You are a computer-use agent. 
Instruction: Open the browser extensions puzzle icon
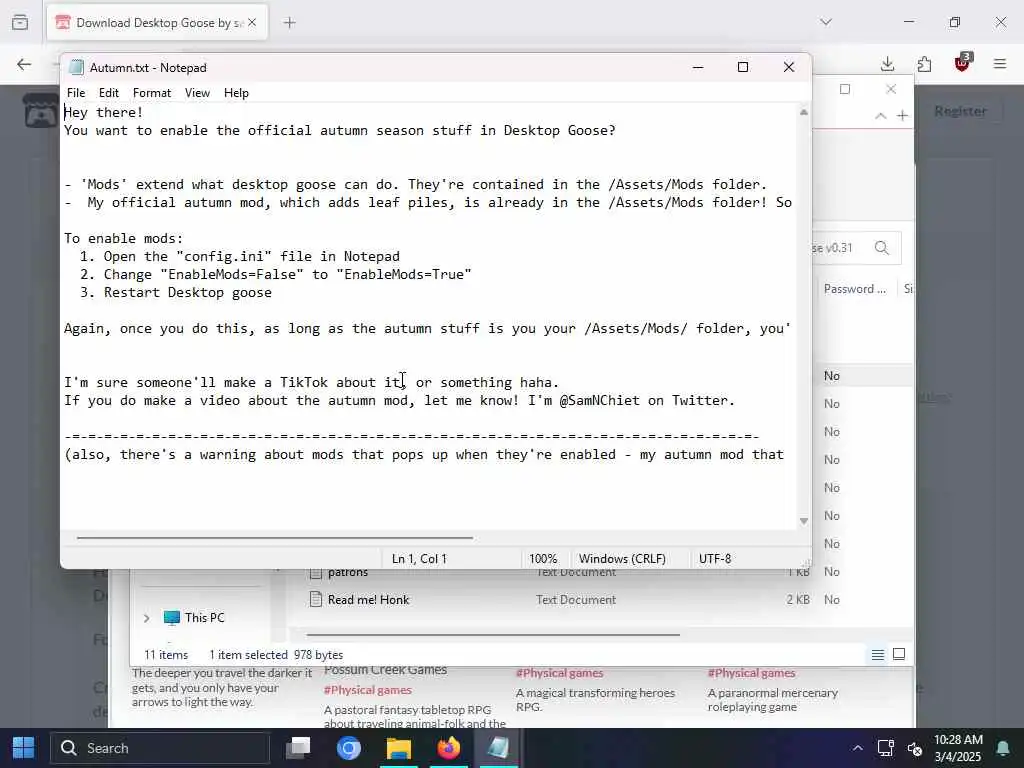coord(924,64)
